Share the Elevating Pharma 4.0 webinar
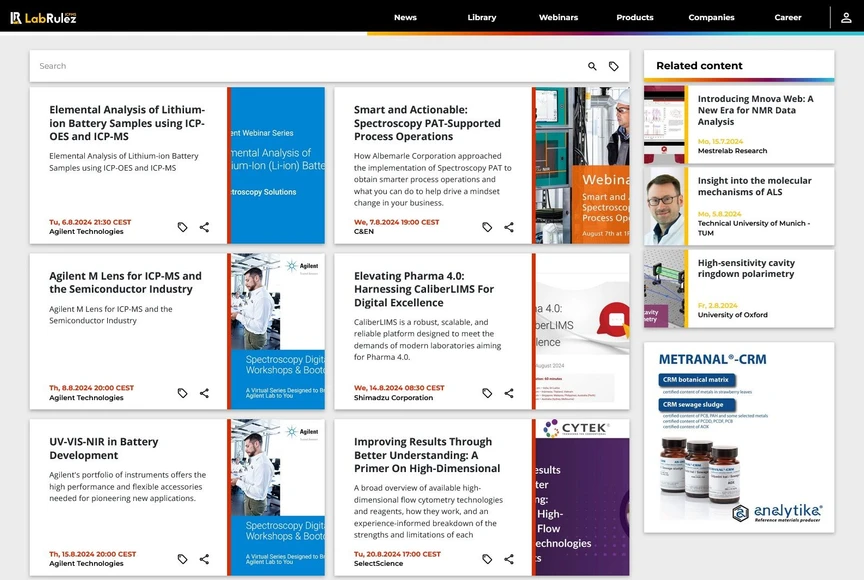Screen dimensions: 864x580 509,393
